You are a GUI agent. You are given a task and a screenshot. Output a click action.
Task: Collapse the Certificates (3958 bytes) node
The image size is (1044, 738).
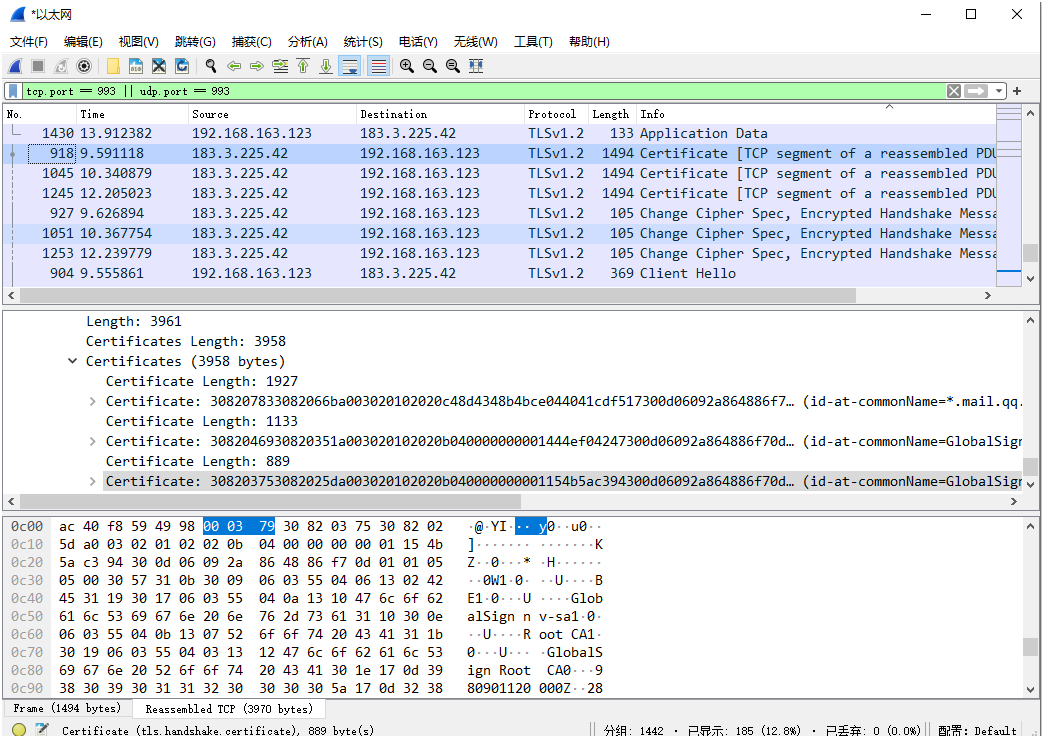pyautogui.click(x=72, y=361)
